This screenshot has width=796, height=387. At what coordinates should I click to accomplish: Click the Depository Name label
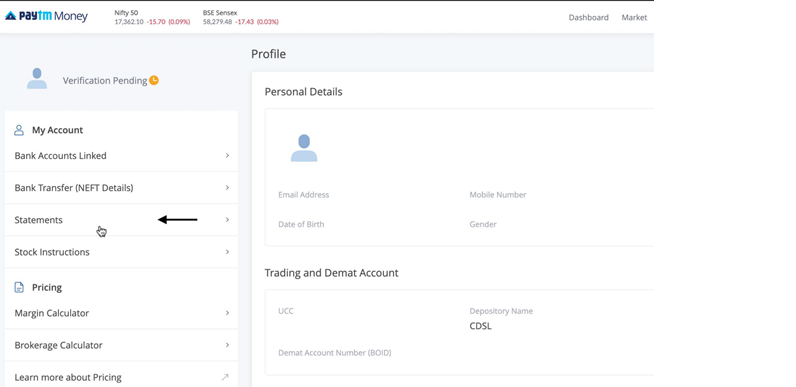(501, 311)
